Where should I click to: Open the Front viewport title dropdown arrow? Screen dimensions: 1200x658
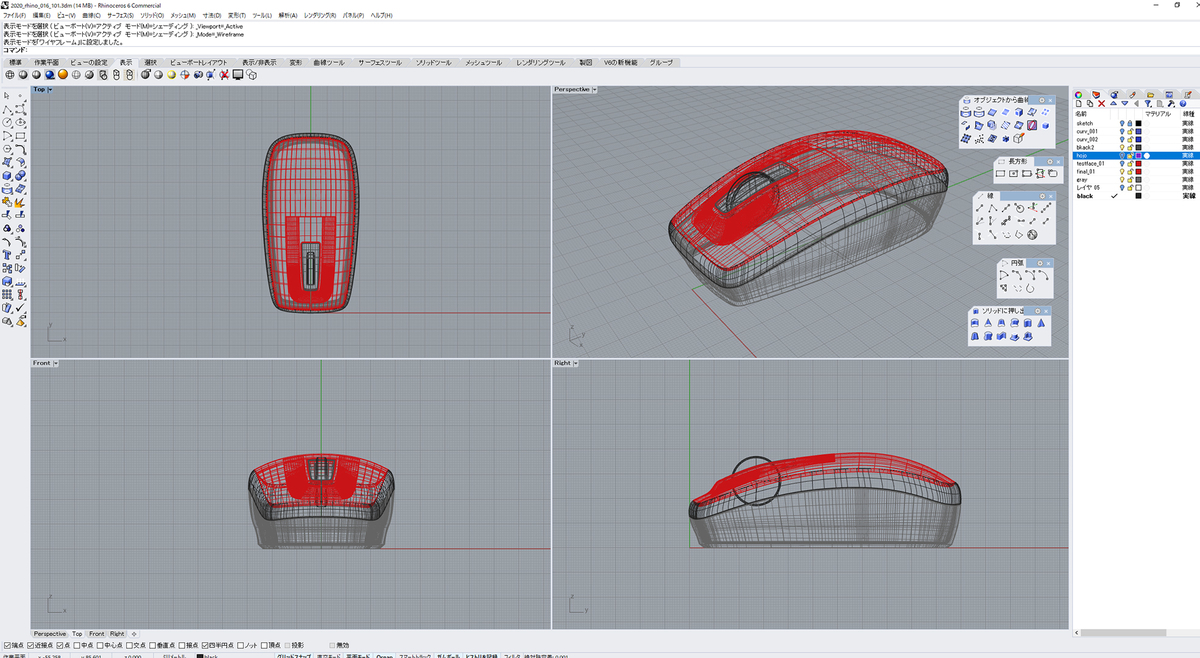click(56, 363)
